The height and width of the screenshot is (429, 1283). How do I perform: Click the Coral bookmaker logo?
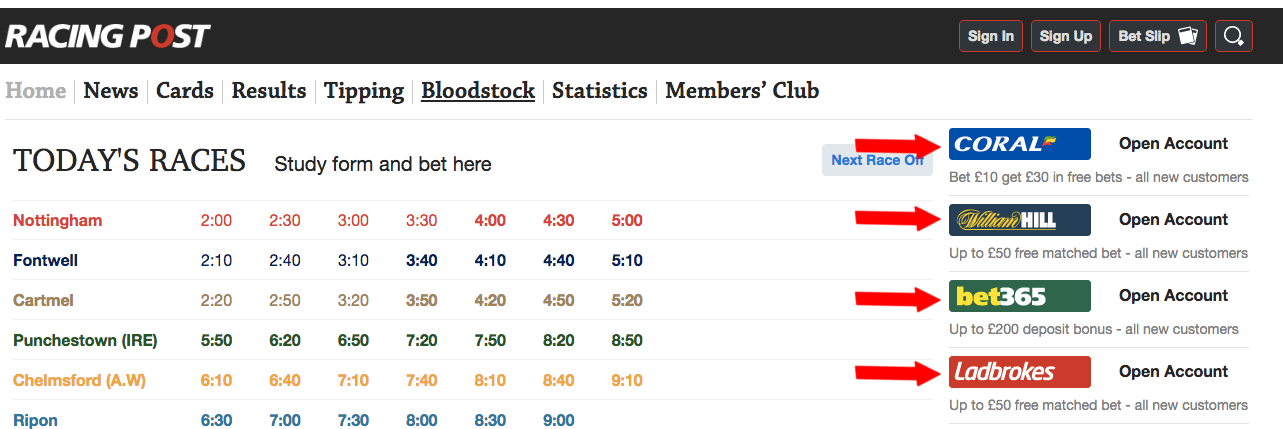tap(1019, 144)
